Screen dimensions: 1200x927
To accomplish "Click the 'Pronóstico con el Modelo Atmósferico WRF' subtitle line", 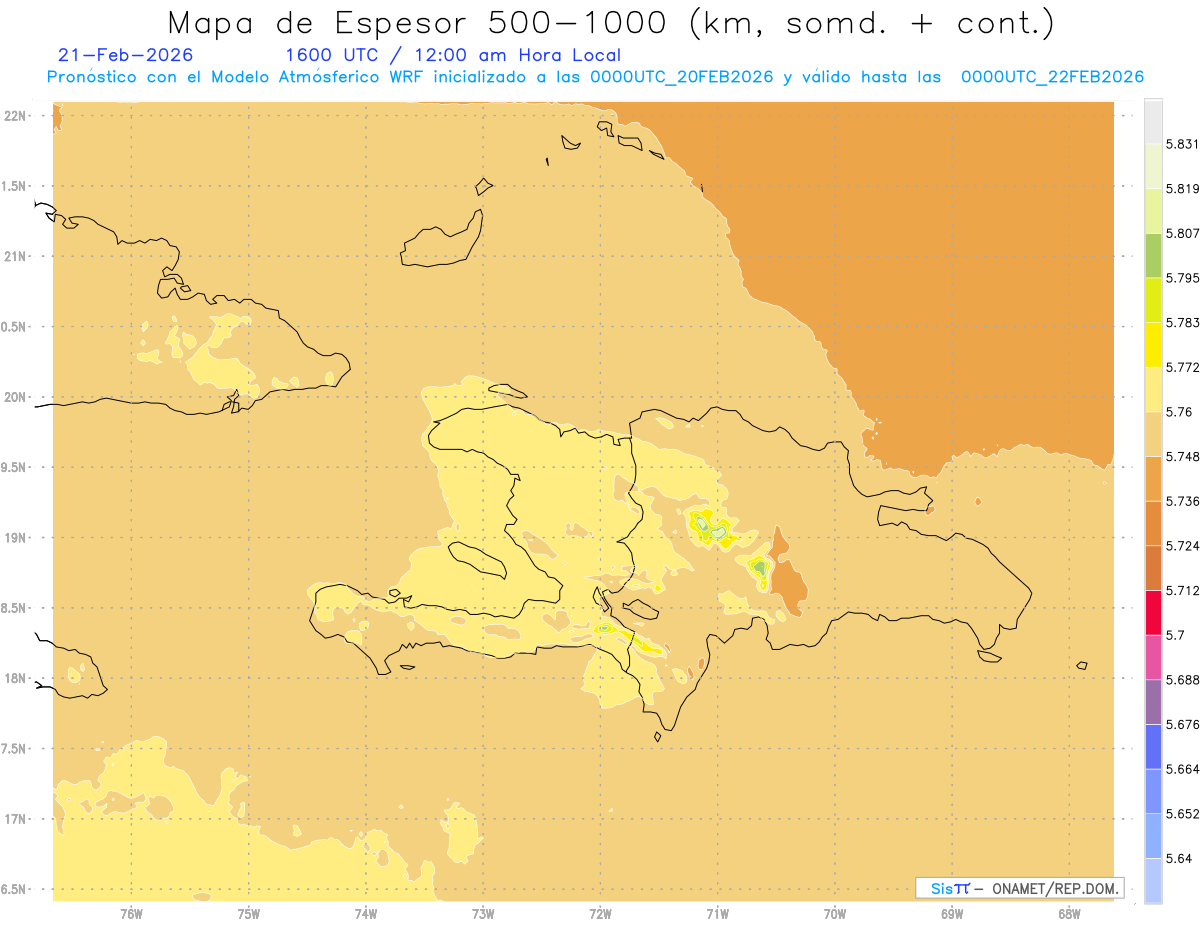I will click(595, 77).
